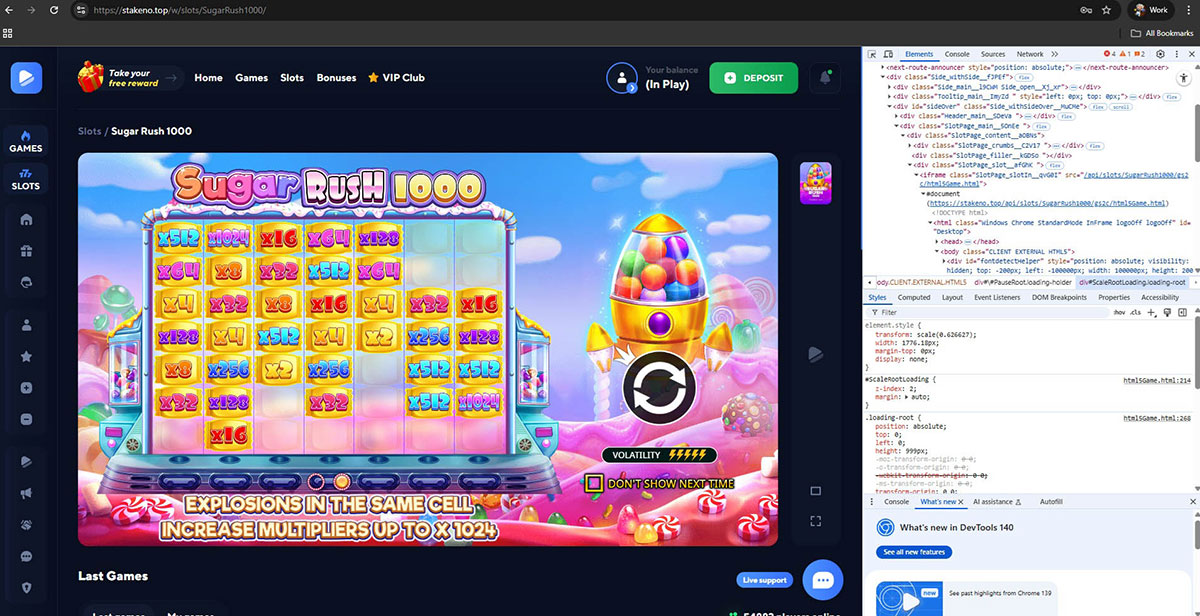Check the Don't Show Next Time box
Image resolution: width=1200 pixels, height=616 pixels.
coord(594,483)
